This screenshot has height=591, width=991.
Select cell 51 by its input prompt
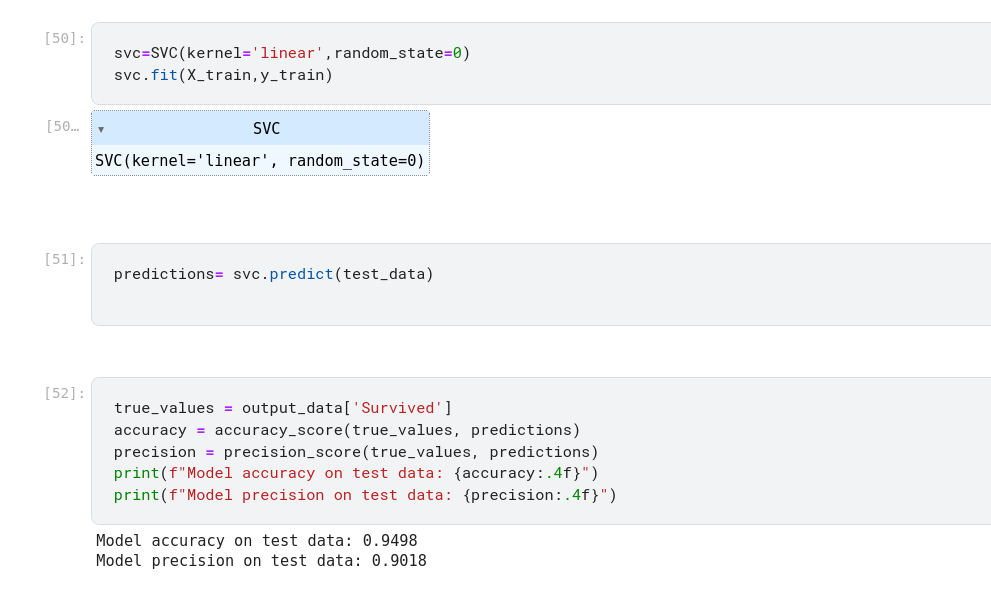(x=64, y=259)
